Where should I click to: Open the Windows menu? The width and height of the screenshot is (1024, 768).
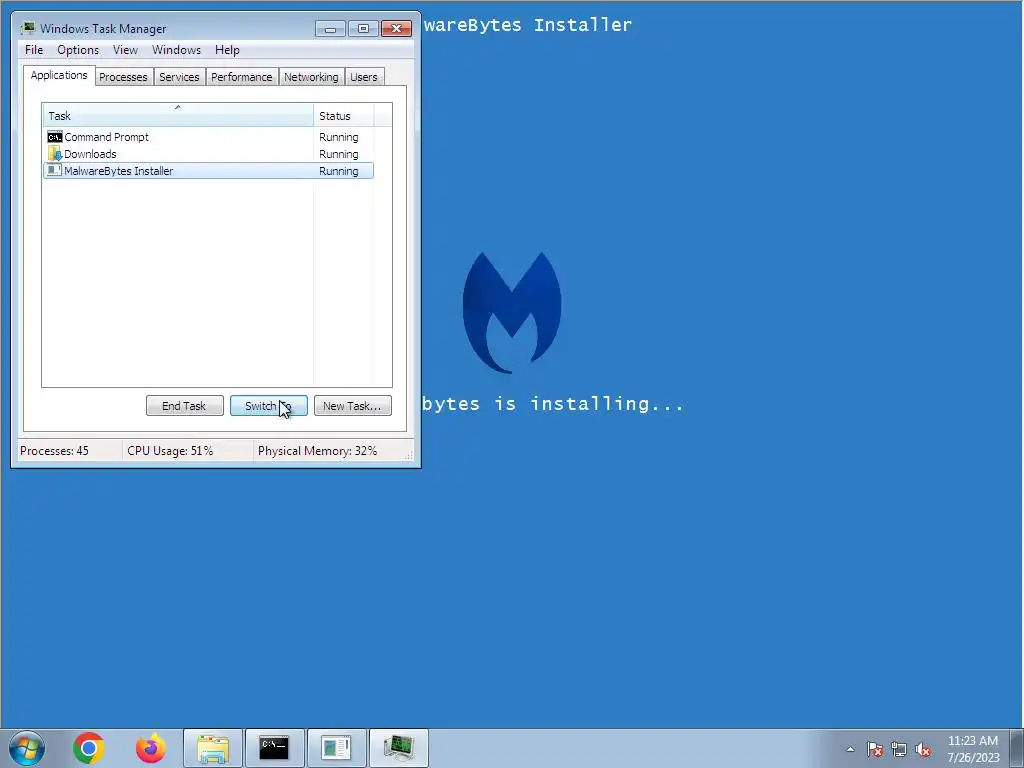pos(176,50)
